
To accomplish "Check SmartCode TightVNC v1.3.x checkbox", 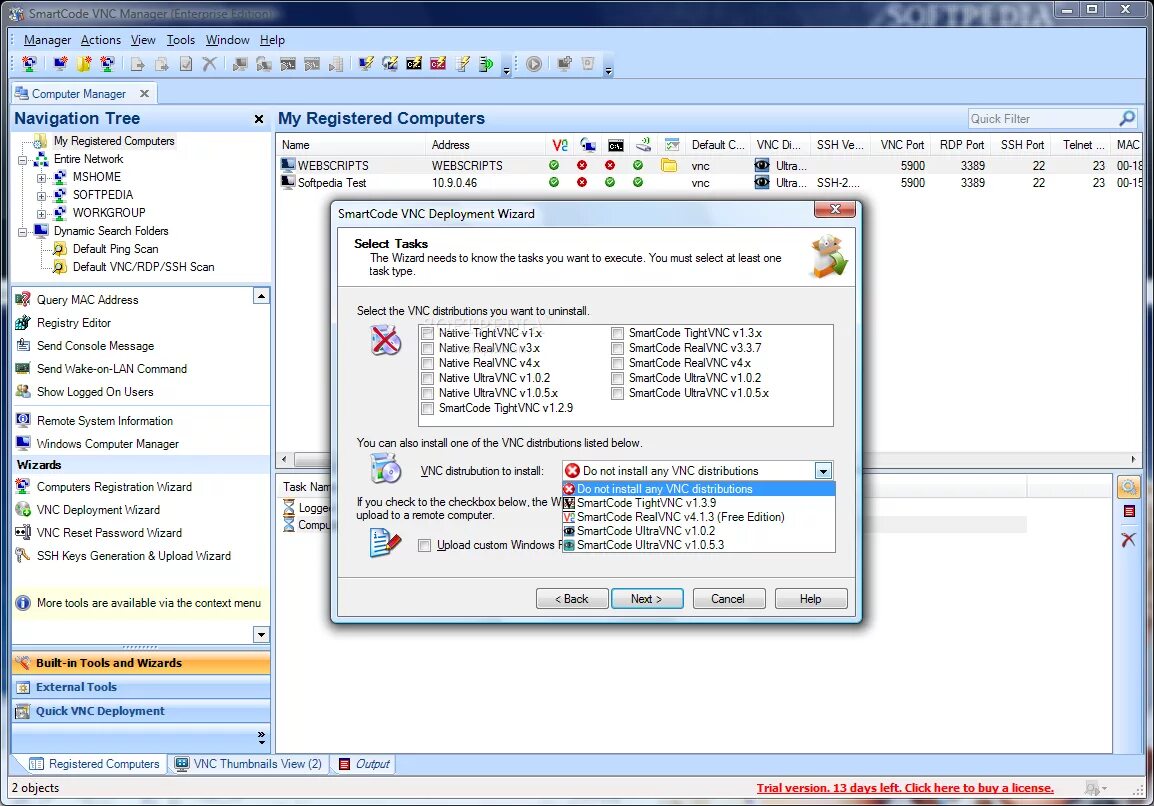I will 617,333.
